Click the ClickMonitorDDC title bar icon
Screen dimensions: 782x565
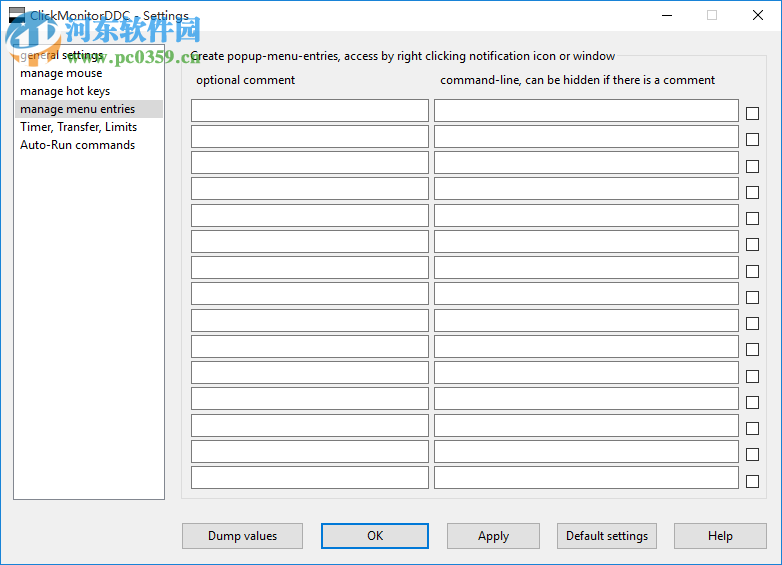pos(17,15)
